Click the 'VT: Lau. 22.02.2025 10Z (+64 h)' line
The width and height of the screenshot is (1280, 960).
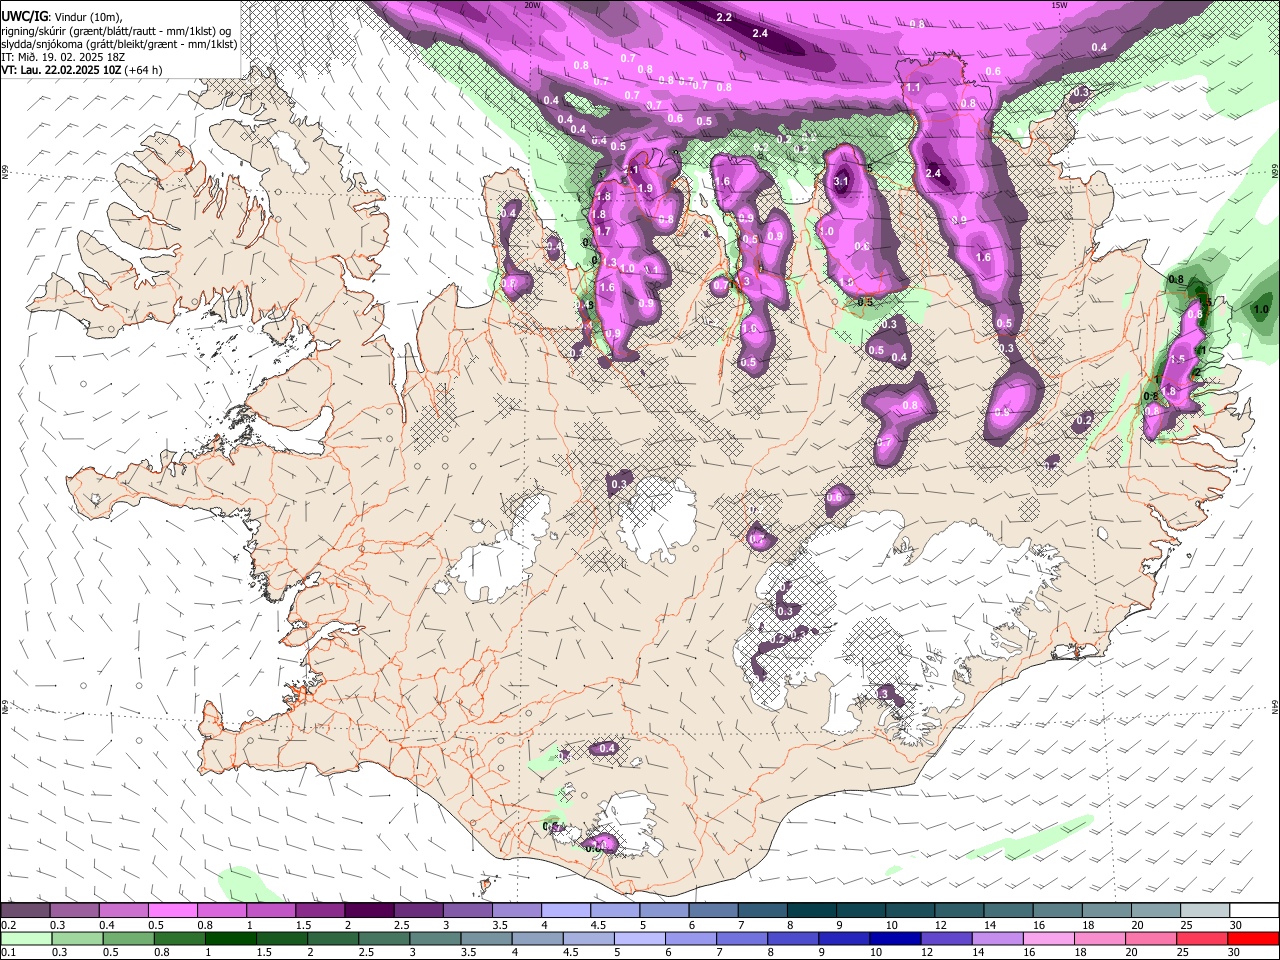82,70
